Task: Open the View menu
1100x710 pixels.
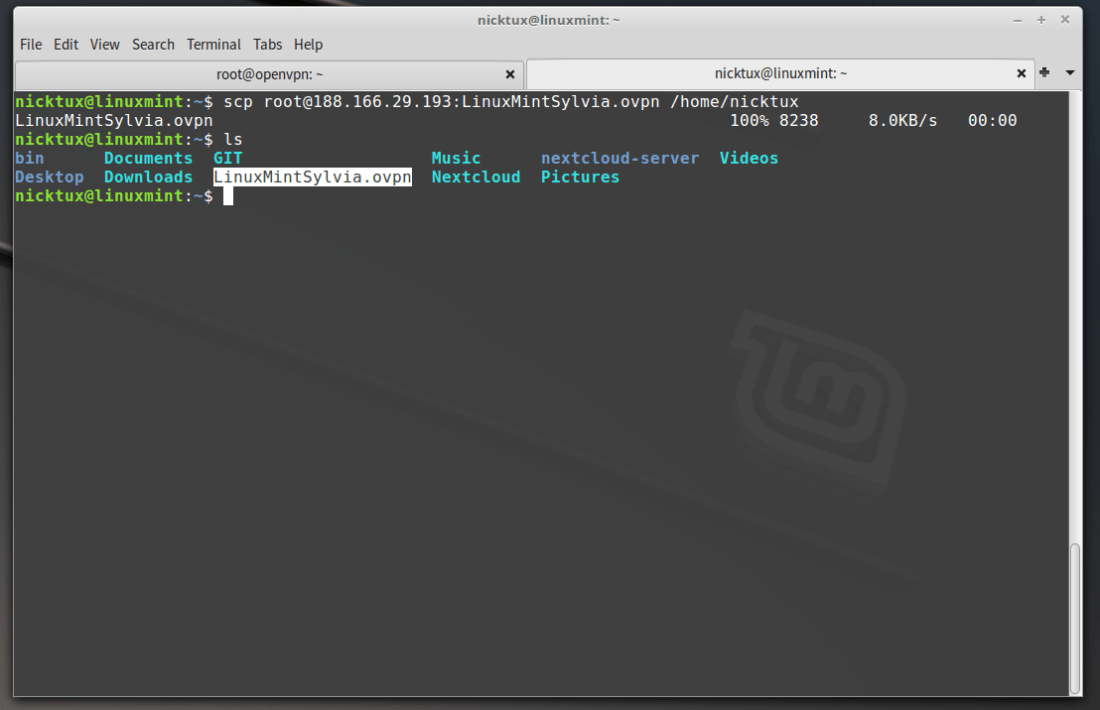Action: 104,44
